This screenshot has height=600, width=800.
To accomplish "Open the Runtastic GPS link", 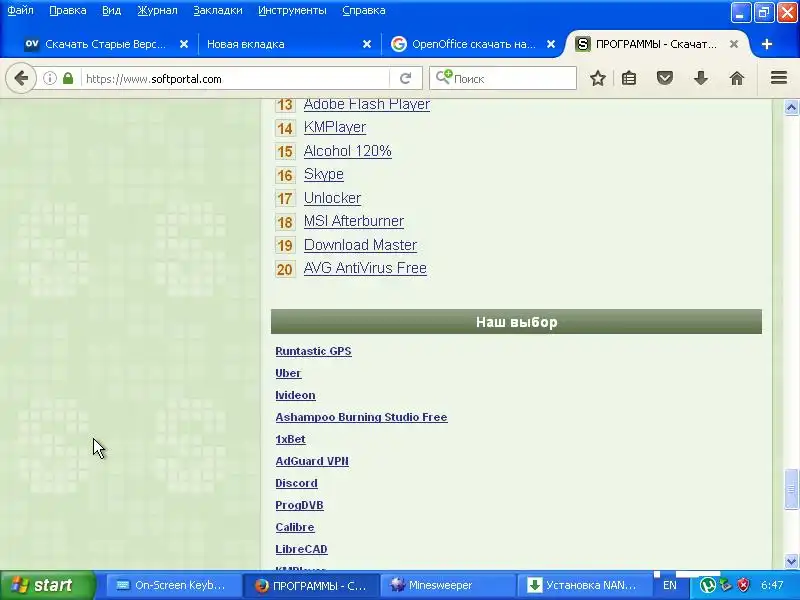I will pyautogui.click(x=313, y=351).
